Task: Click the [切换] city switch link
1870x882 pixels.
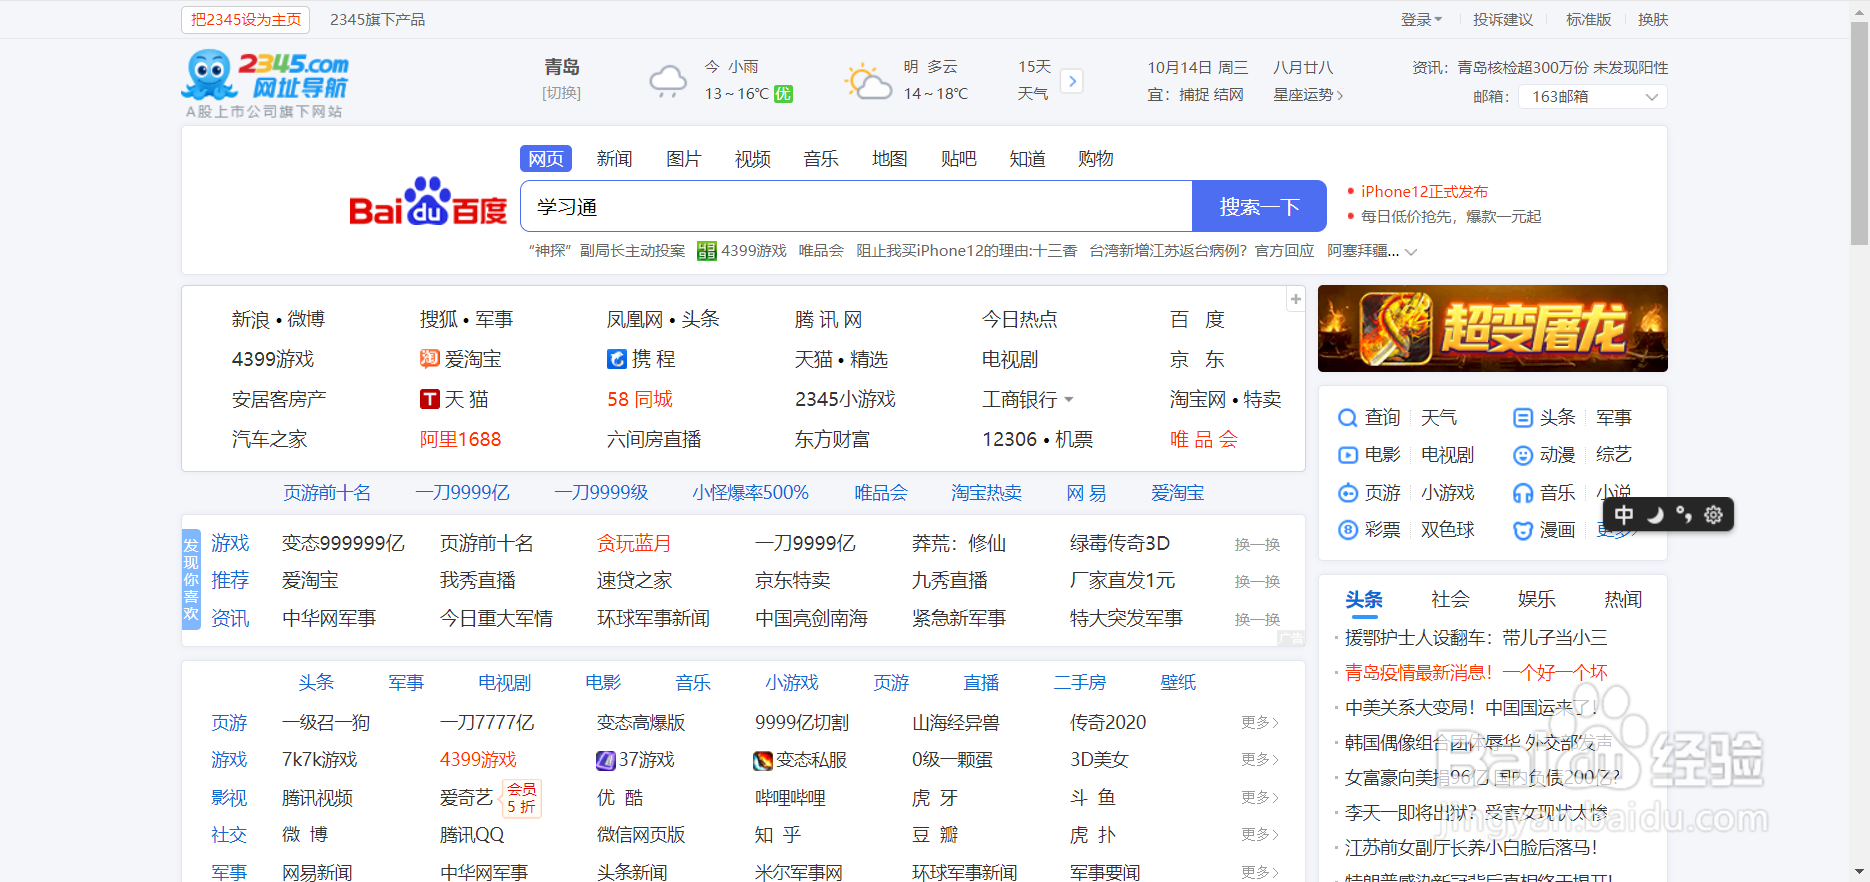Action: tap(561, 93)
